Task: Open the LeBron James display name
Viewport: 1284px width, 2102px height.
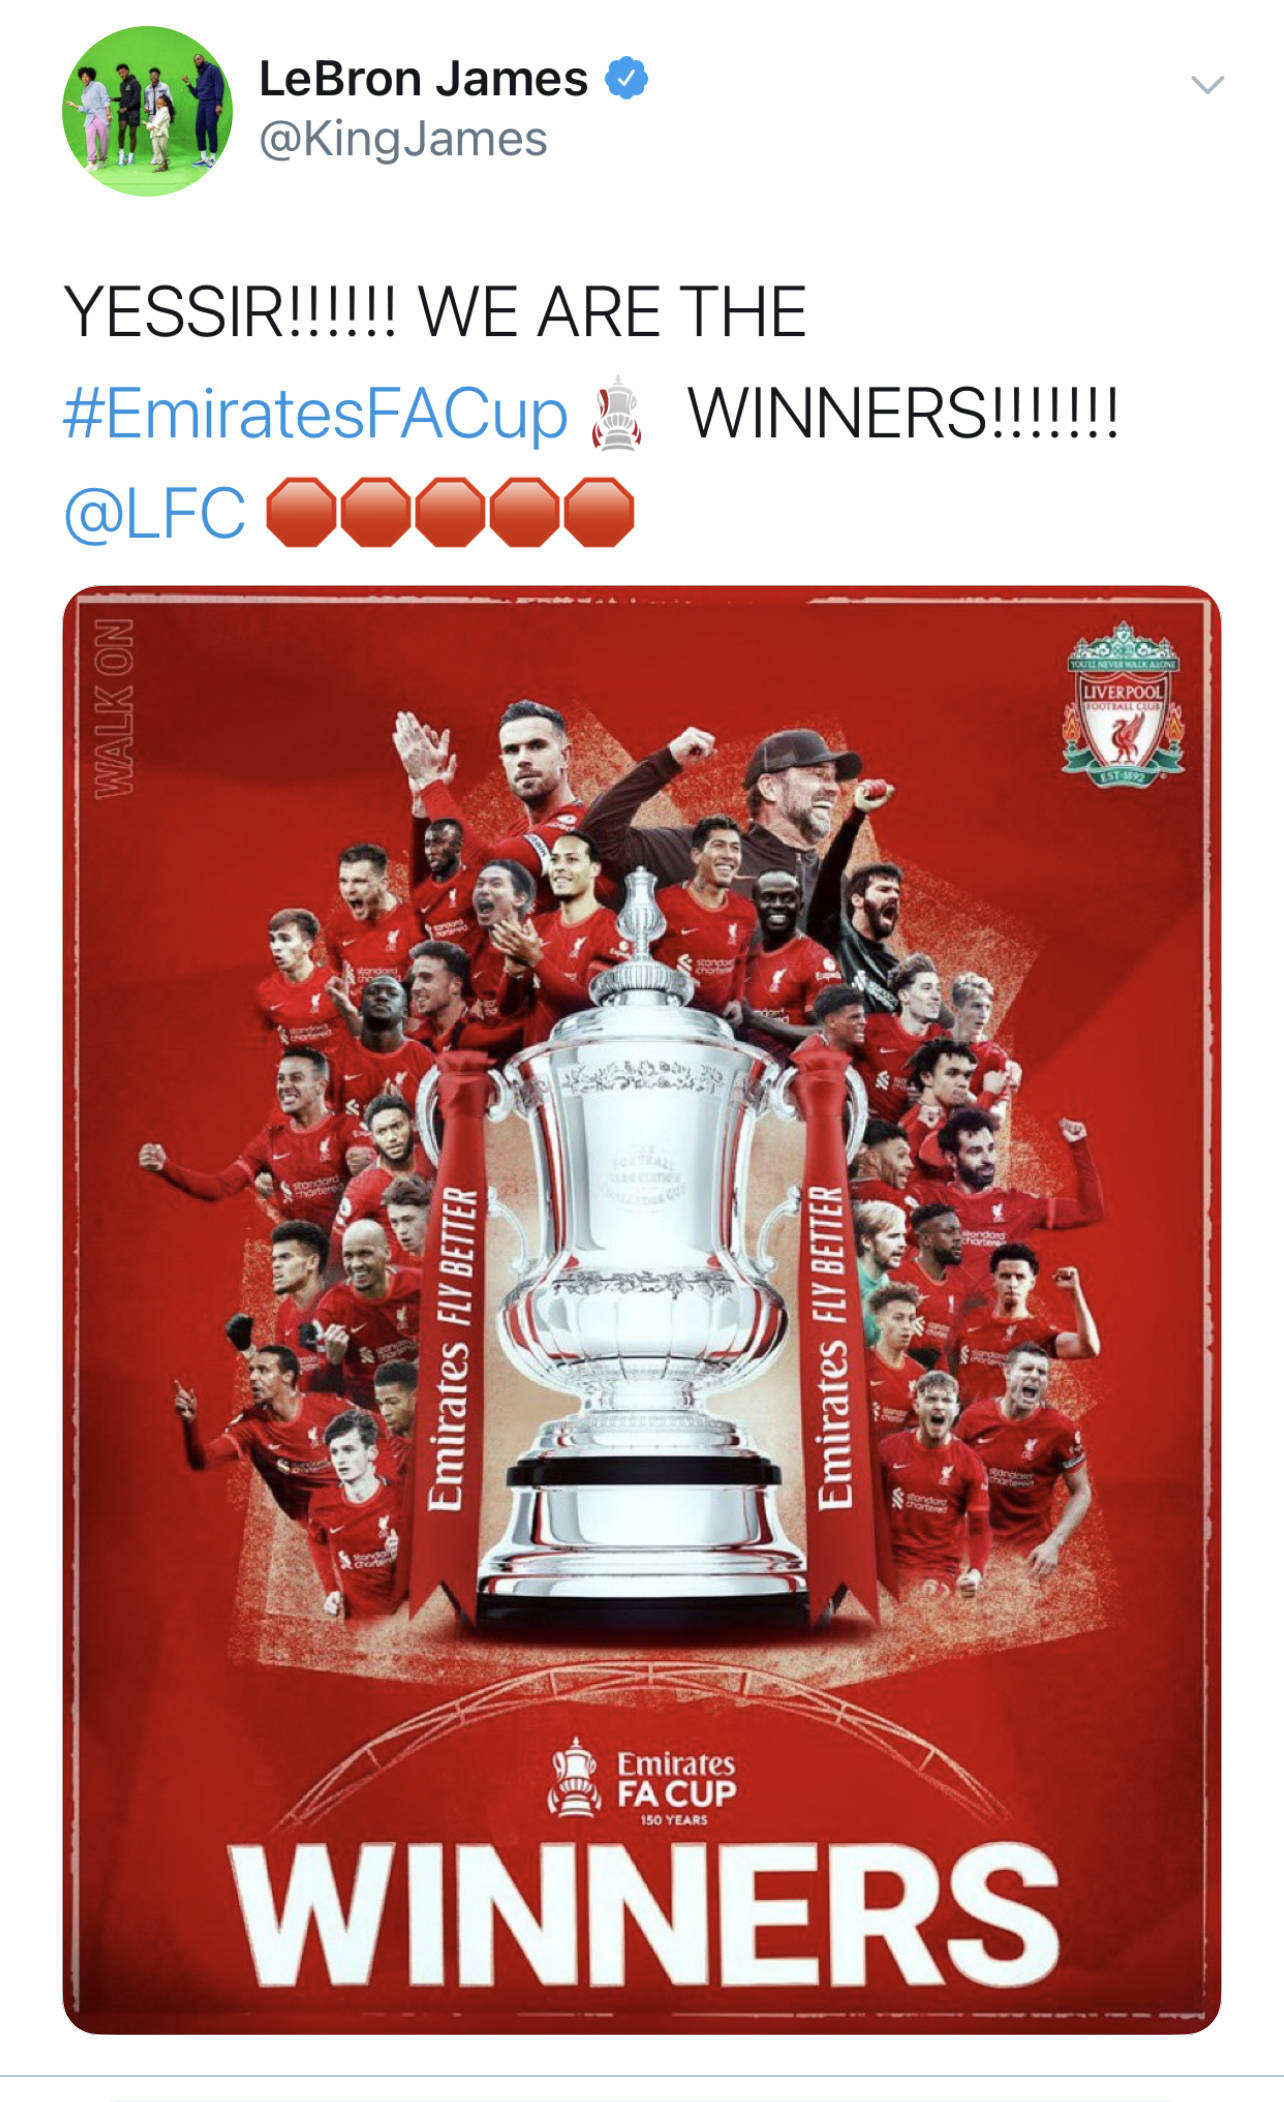Action: coord(423,79)
